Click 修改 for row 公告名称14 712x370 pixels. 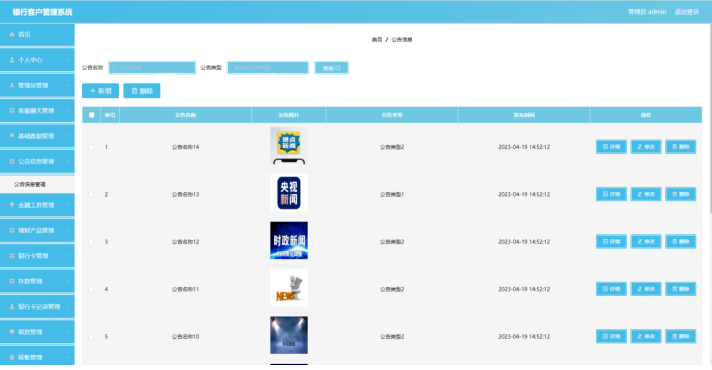coord(646,147)
